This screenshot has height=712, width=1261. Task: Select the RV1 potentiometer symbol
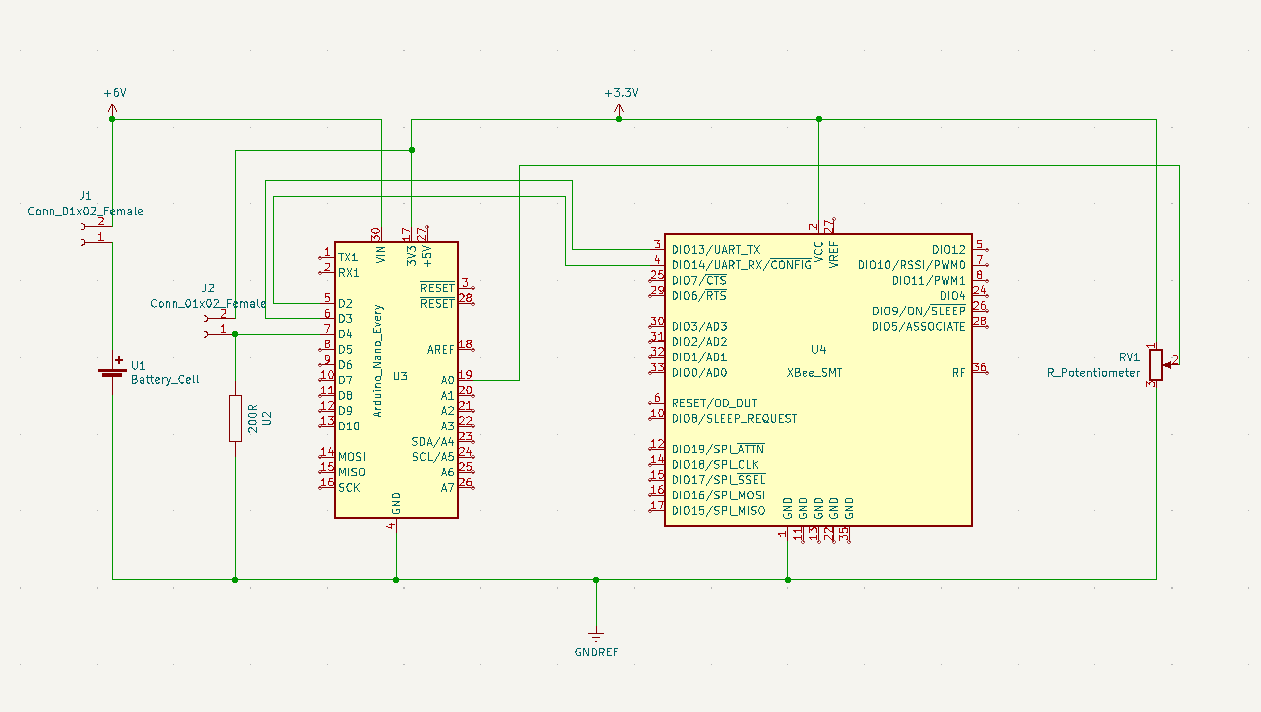tap(1159, 363)
